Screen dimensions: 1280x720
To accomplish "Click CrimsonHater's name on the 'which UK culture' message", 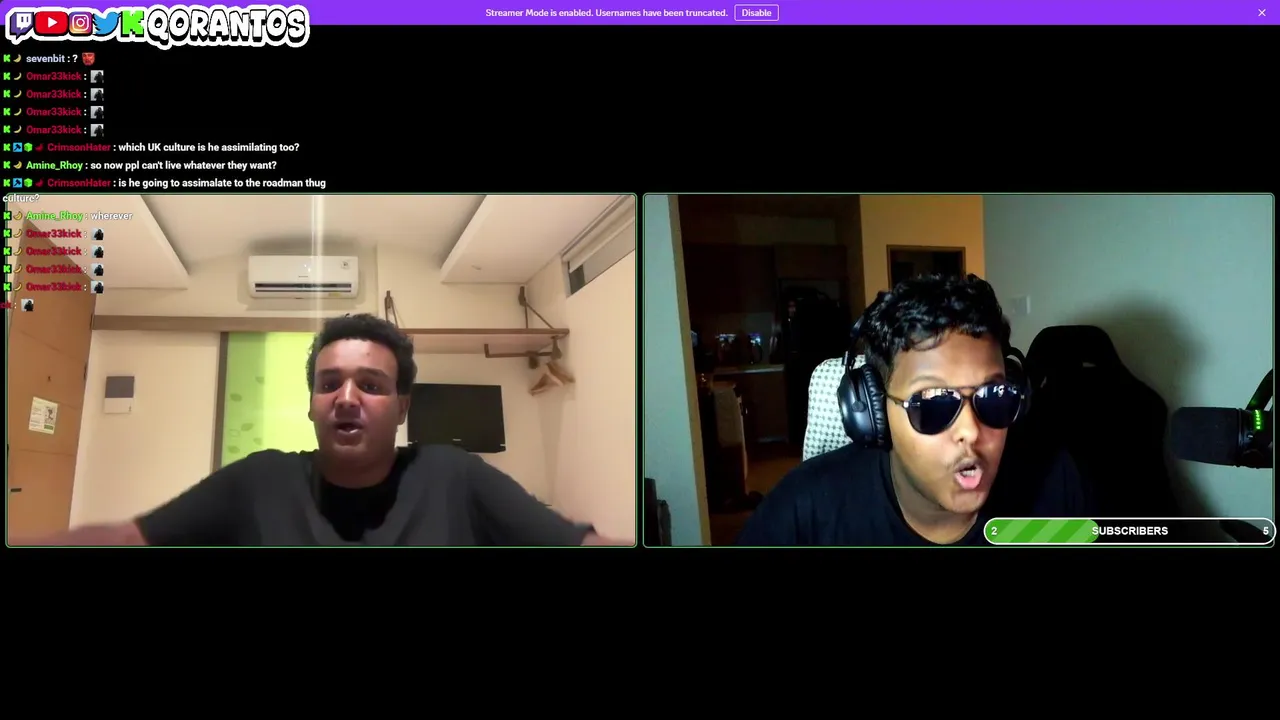I will tap(79, 148).
